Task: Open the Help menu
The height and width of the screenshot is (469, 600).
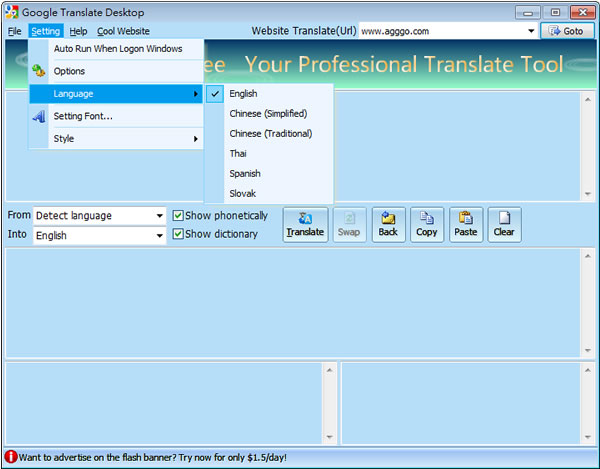Action: pos(78,31)
